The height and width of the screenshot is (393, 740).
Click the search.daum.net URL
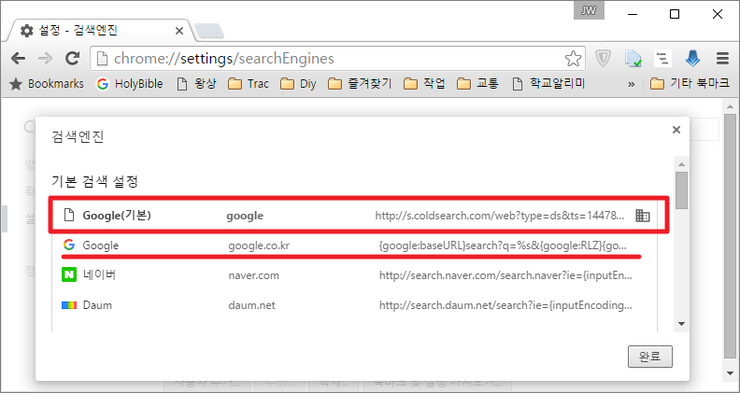(x=505, y=306)
